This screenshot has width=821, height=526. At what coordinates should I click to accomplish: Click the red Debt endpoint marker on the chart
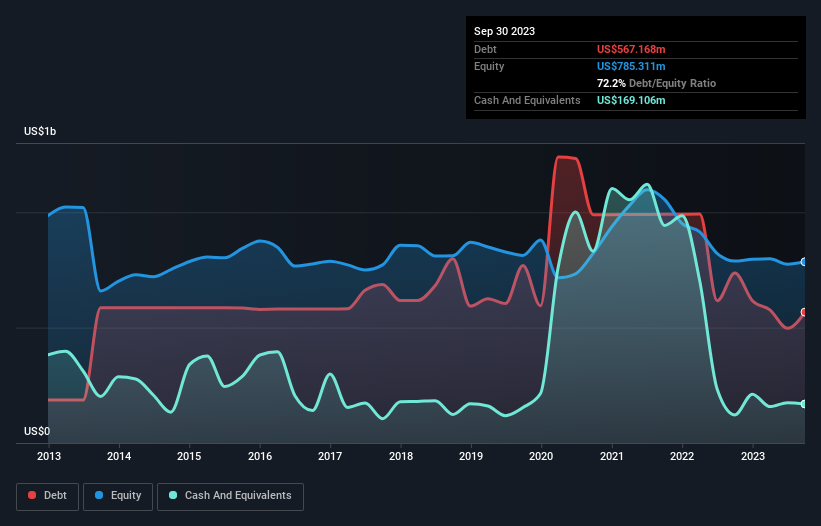(x=804, y=312)
